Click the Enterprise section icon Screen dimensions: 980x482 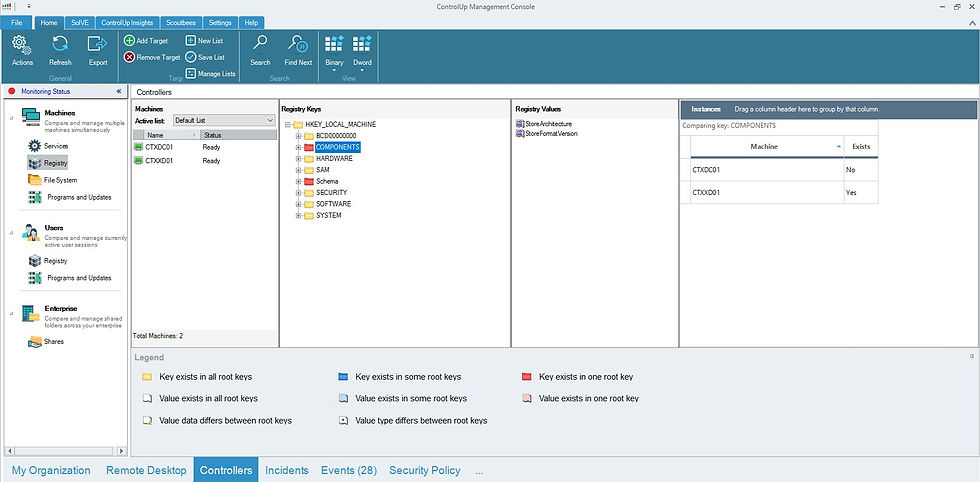click(31, 313)
